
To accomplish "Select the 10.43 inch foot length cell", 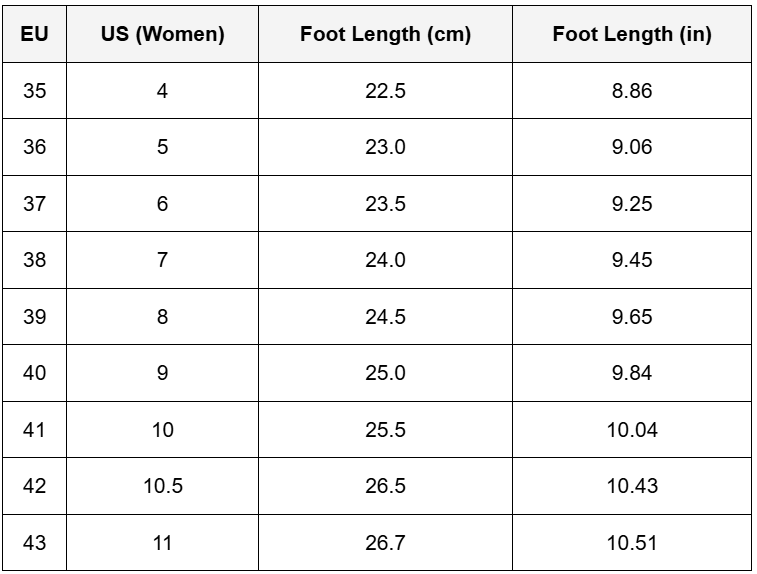I will coord(632,486).
